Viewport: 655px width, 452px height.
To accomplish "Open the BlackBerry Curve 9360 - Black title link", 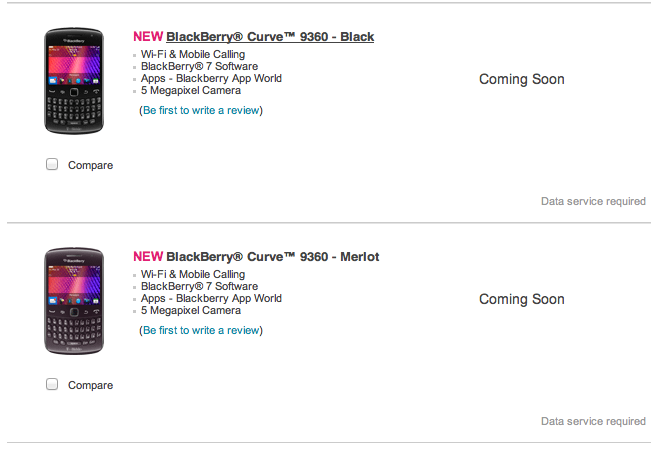I will (x=270, y=37).
